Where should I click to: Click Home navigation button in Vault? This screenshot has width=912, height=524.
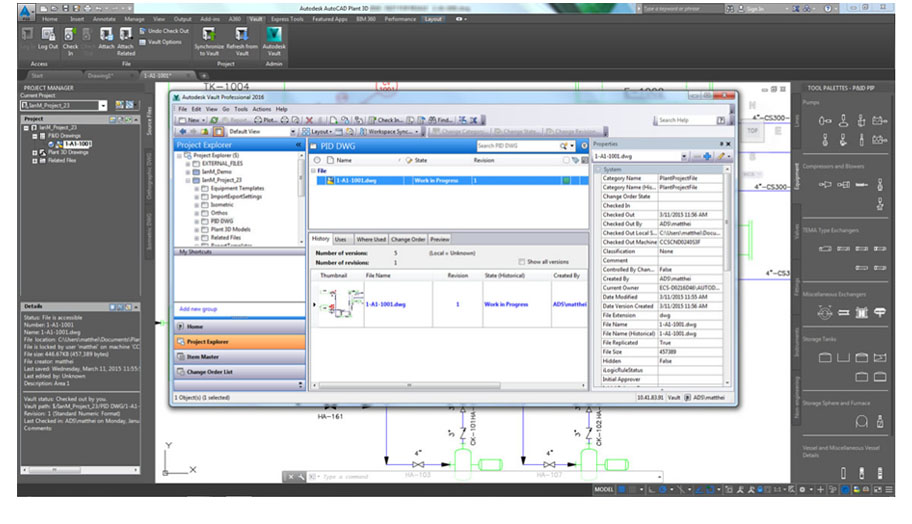point(240,326)
